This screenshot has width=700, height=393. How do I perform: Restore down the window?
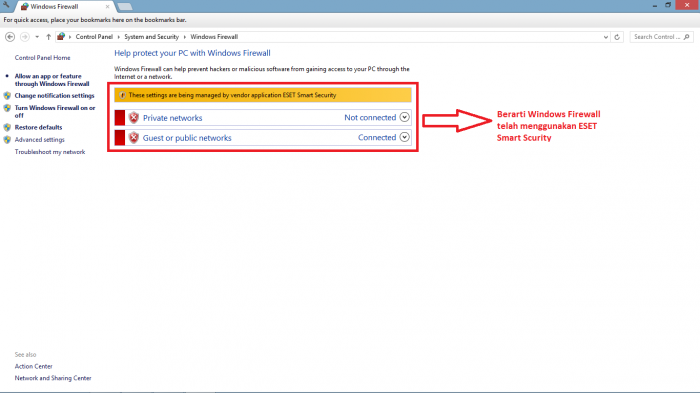click(668, 5)
